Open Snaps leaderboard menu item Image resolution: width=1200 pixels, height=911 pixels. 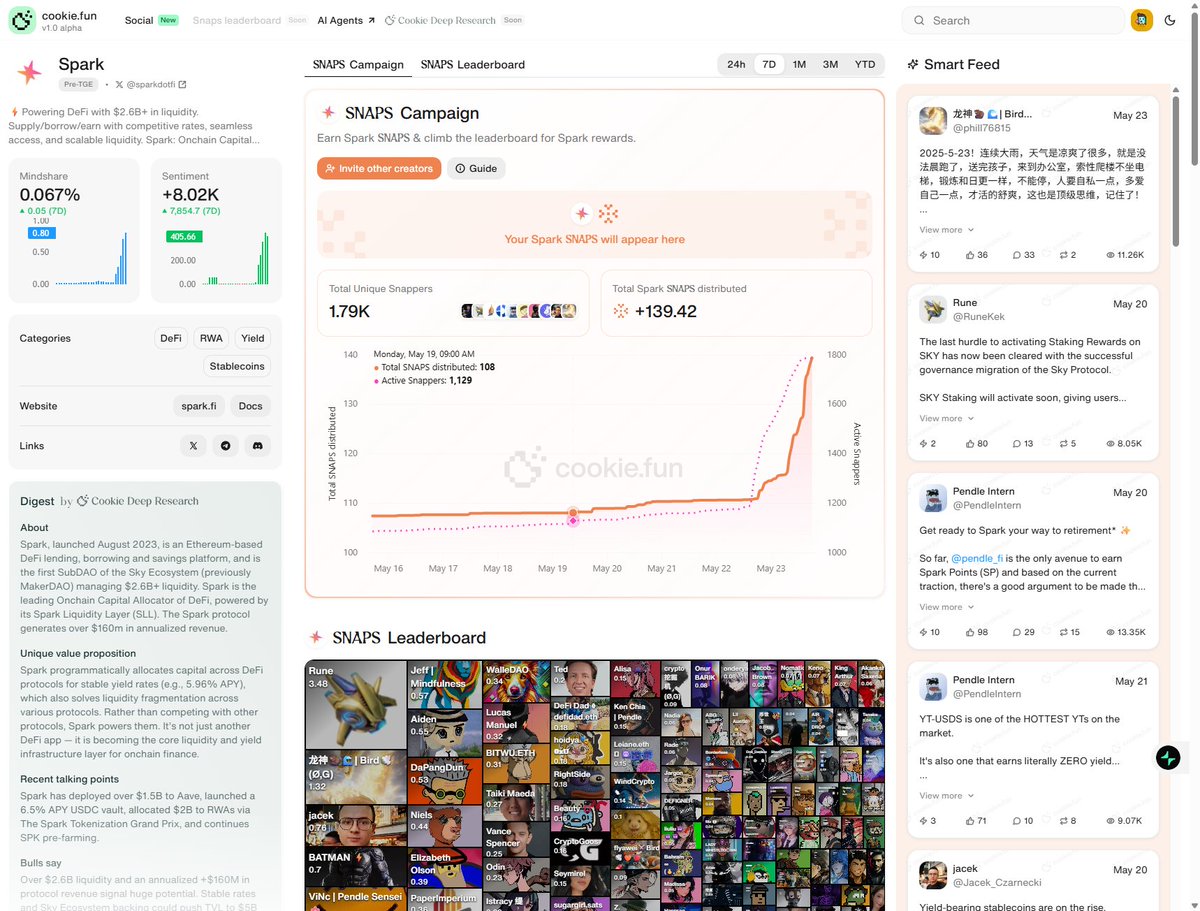coord(237,20)
